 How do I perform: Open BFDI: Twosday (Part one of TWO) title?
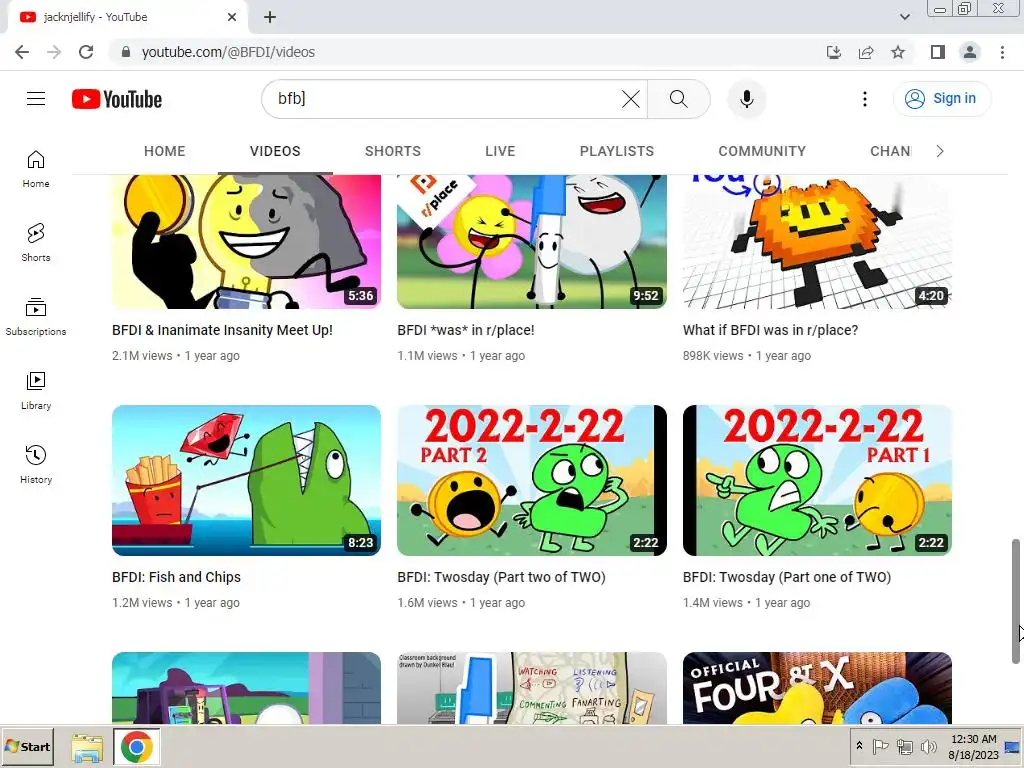tap(787, 577)
